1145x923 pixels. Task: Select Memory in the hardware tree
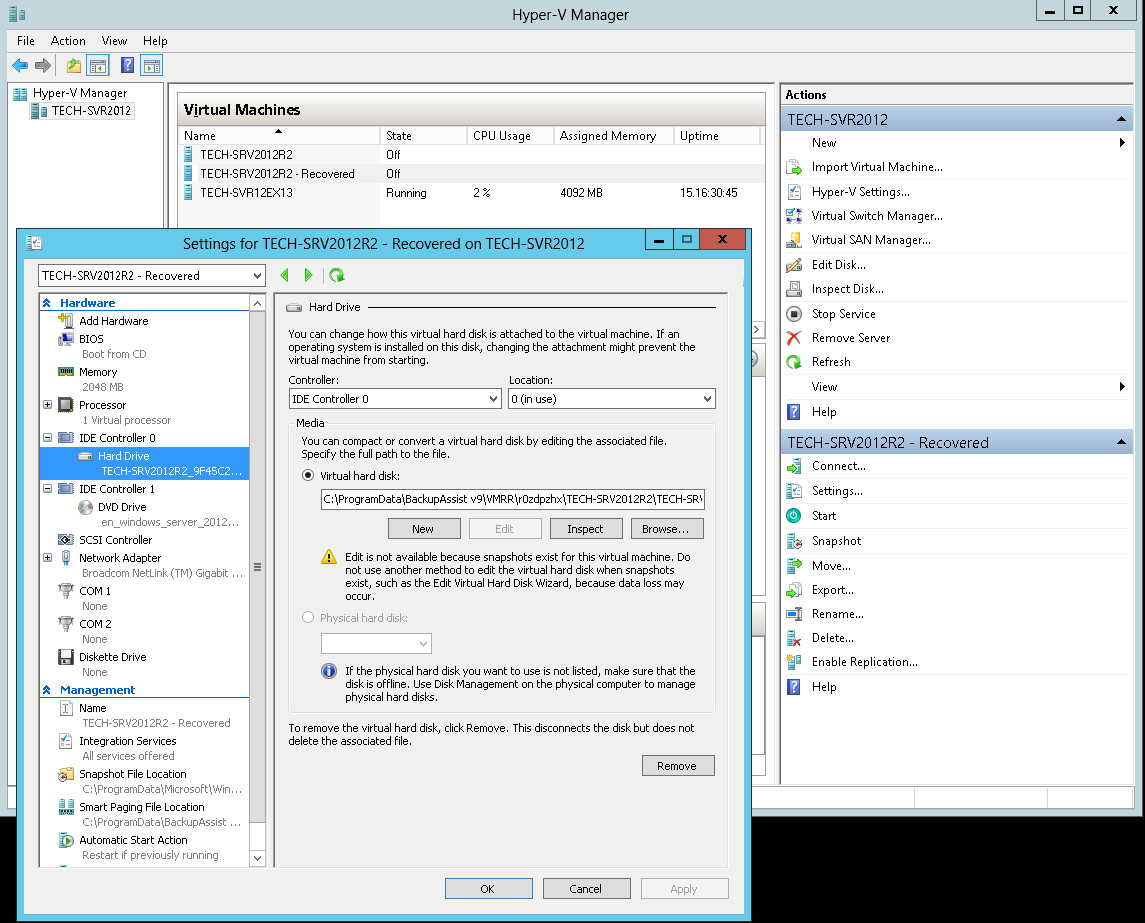98,372
